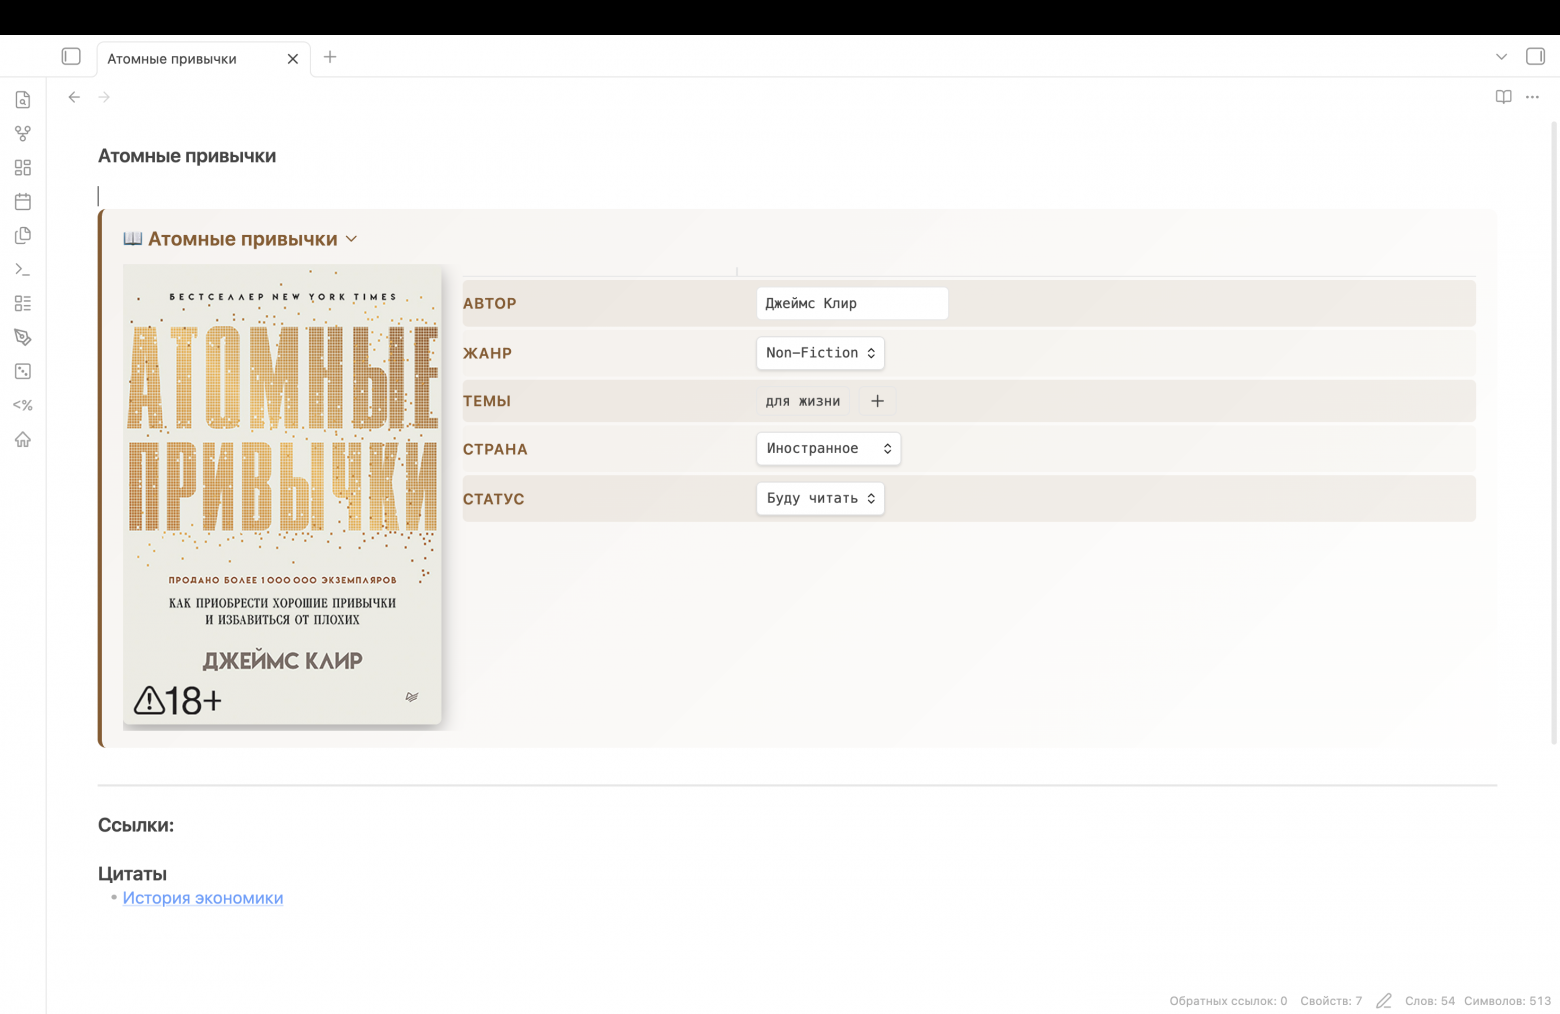Click the templates (stacked pages) ribbon icon
The height and width of the screenshot is (1014, 1560).
23,236
